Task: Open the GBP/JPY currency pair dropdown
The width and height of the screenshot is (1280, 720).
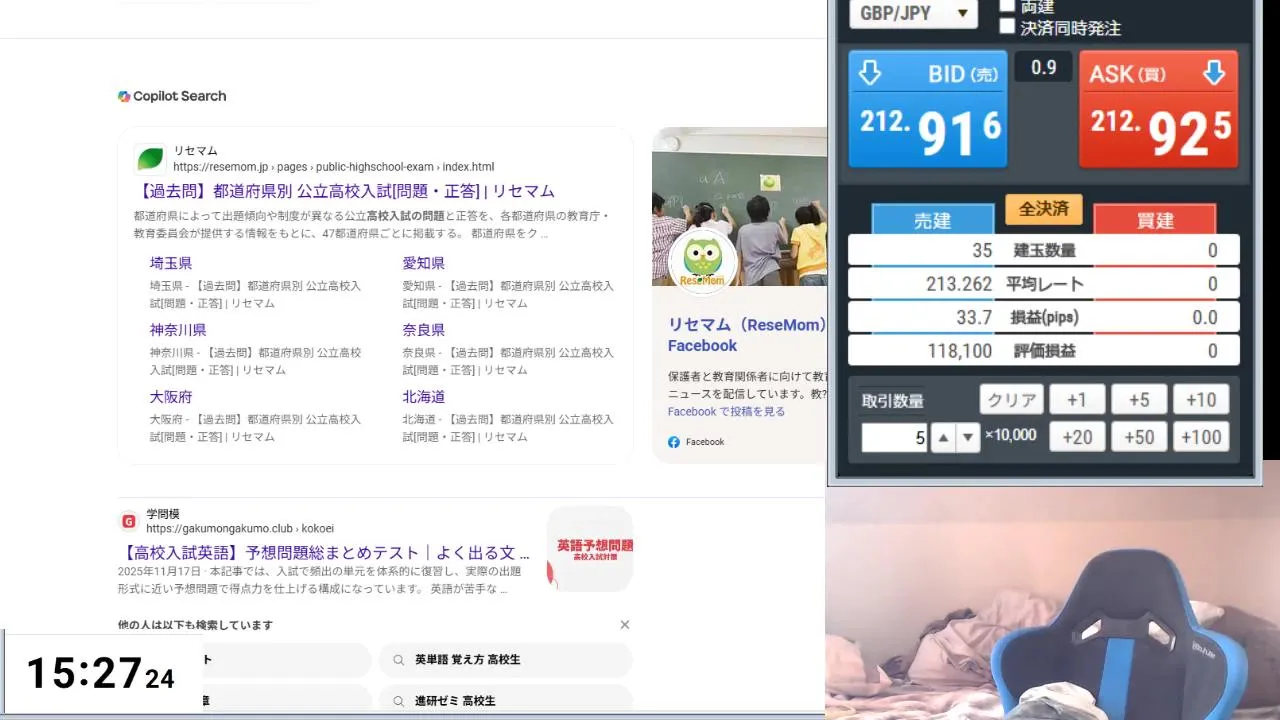Action: (x=913, y=13)
